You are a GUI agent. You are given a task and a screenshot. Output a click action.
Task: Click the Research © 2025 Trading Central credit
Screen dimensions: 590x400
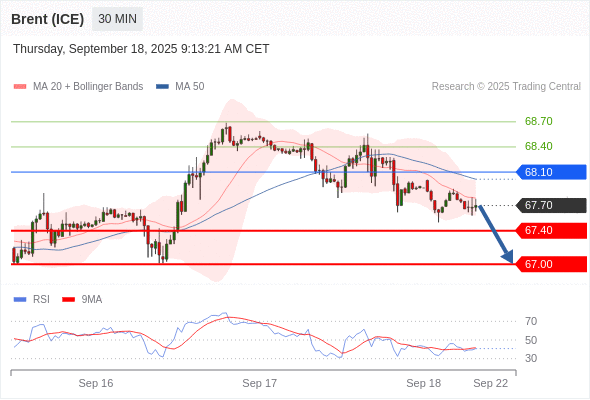(x=506, y=87)
